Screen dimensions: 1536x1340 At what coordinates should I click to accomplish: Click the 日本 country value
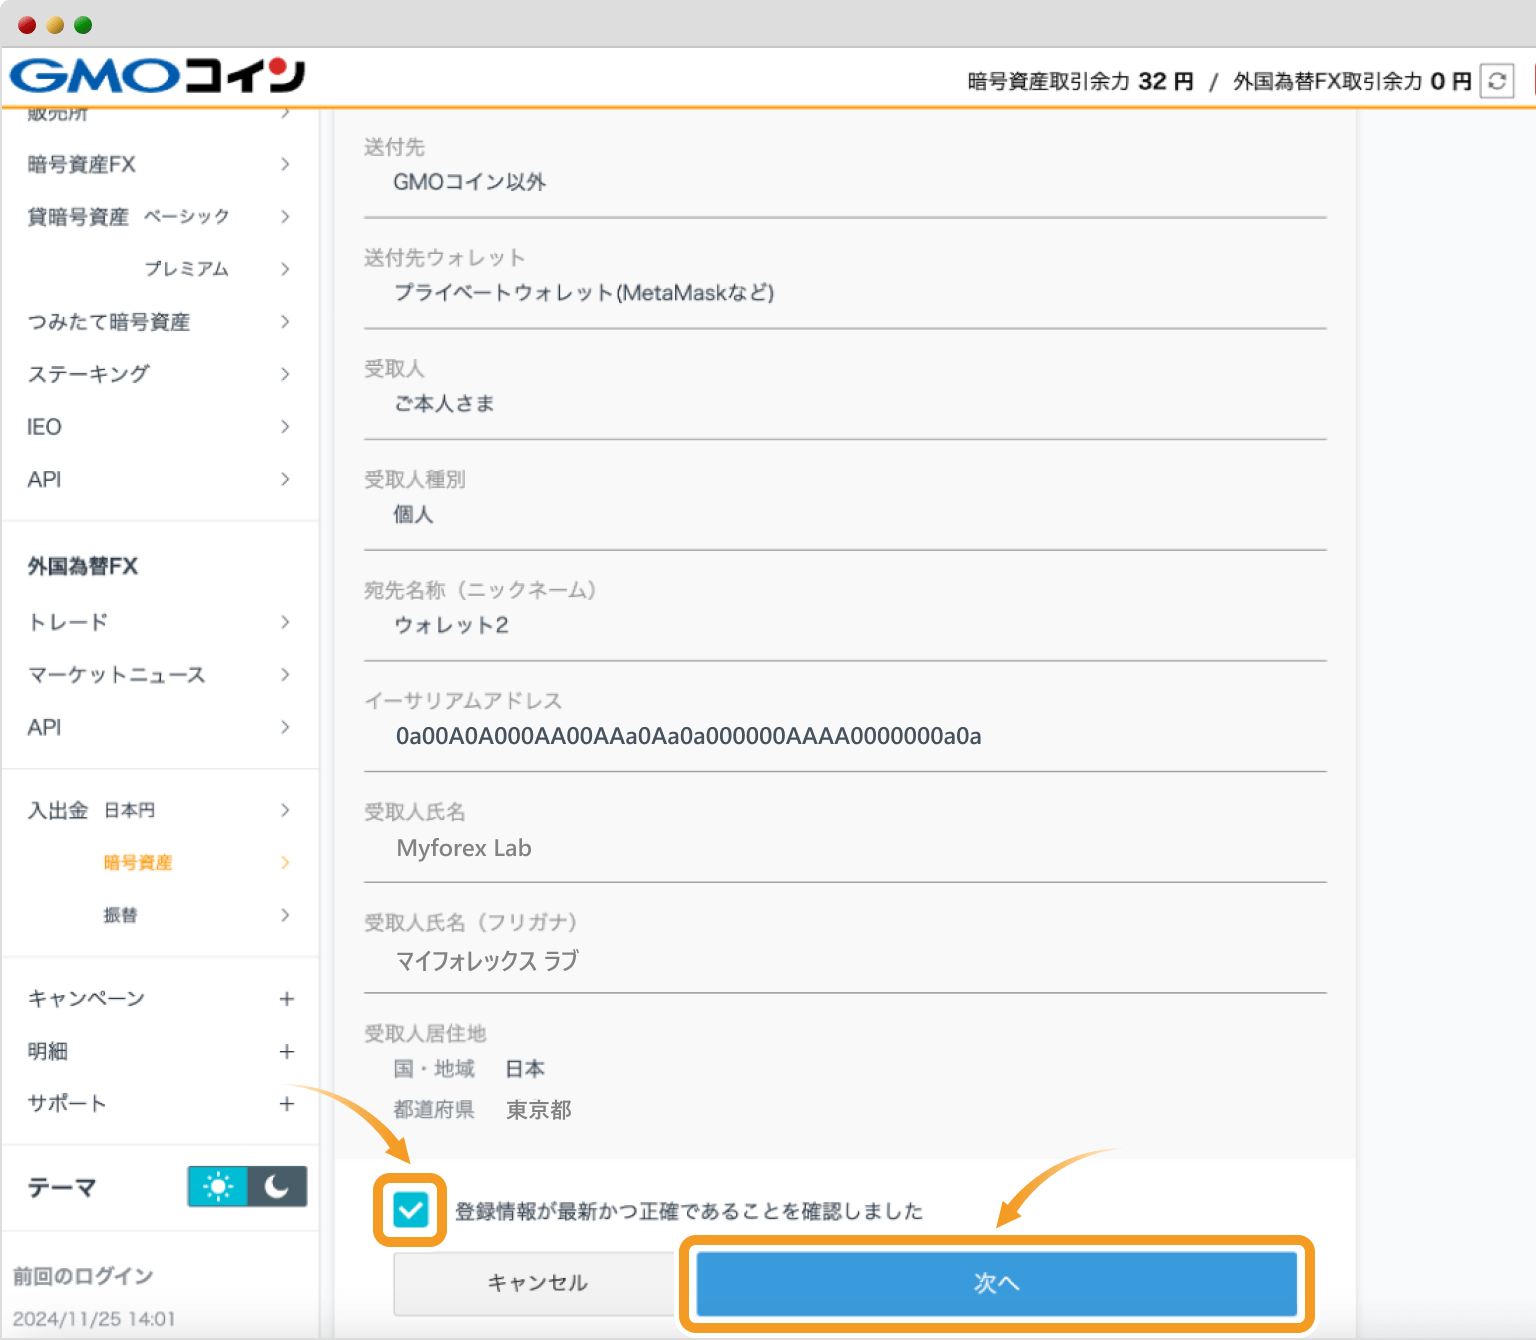(x=525, y=1069)
